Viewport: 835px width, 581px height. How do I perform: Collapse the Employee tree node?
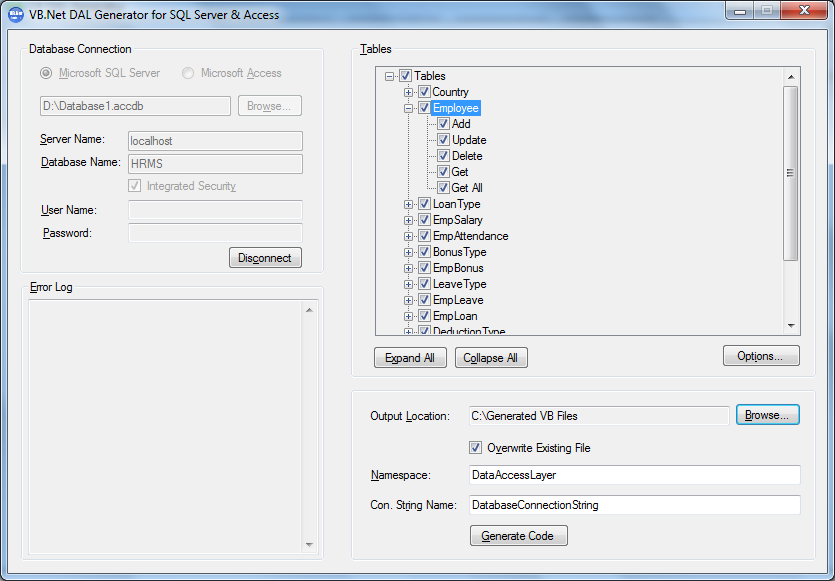click(408, 107)
